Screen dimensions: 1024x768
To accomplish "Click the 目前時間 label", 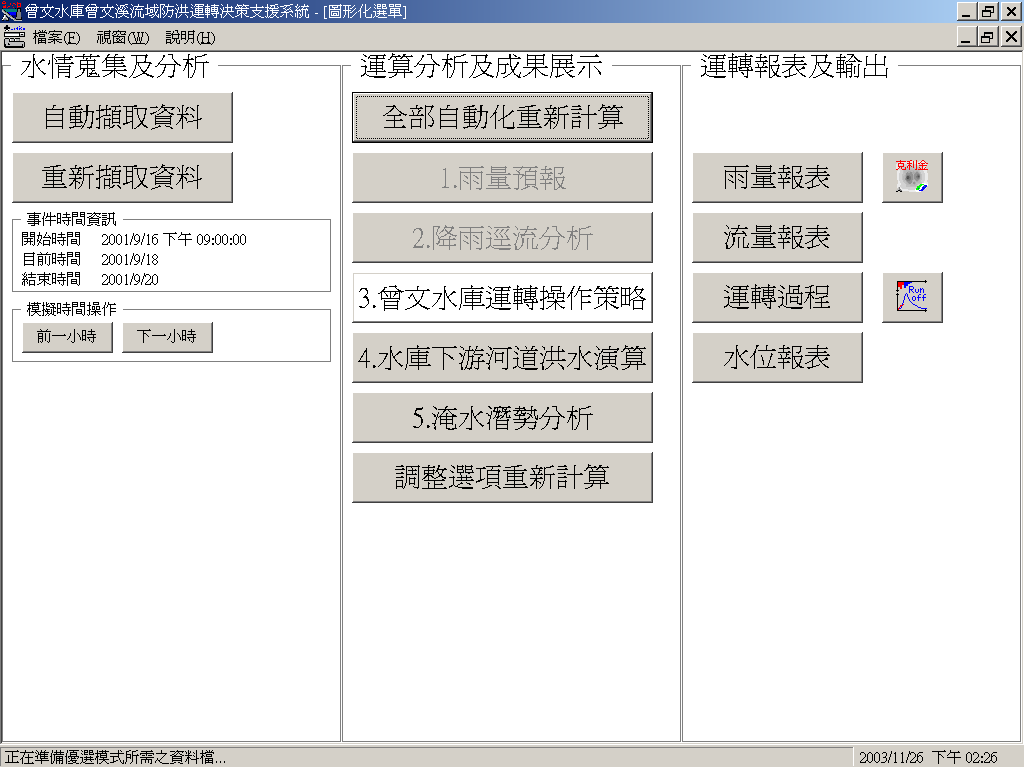I will pyautogui.click(x=52, y=260).
